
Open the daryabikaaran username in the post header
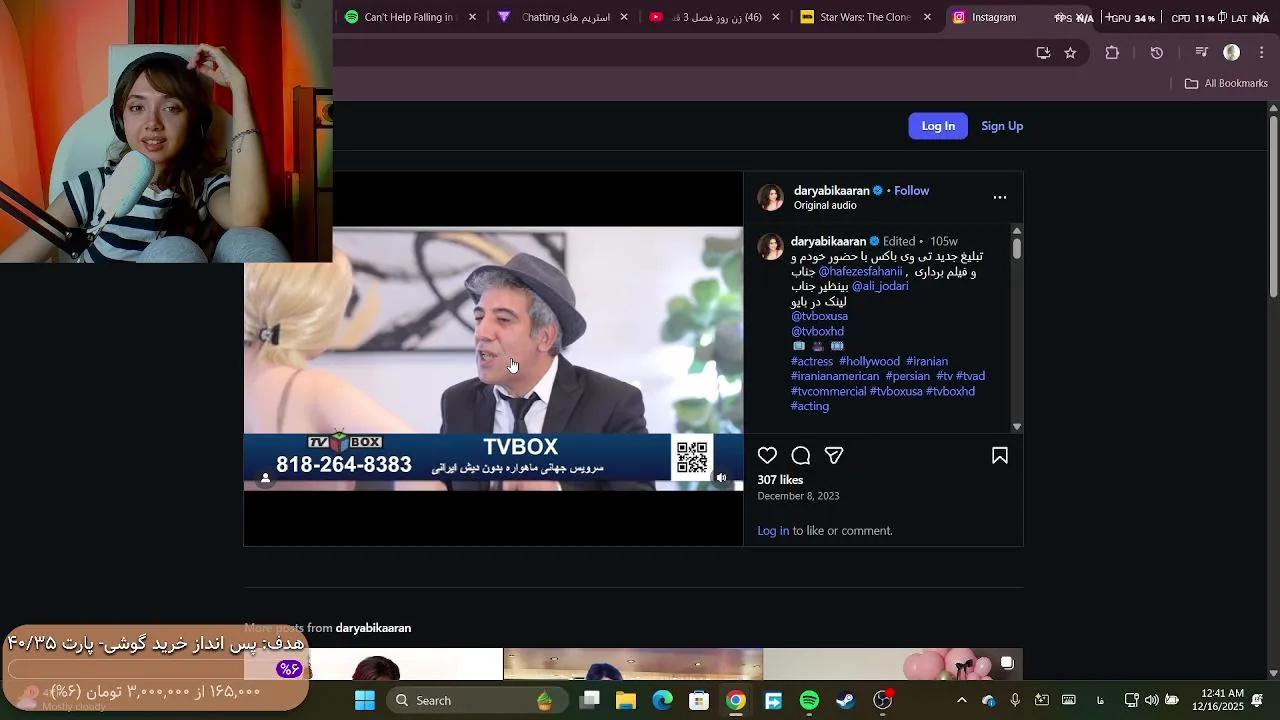click(x=832, y=191)
